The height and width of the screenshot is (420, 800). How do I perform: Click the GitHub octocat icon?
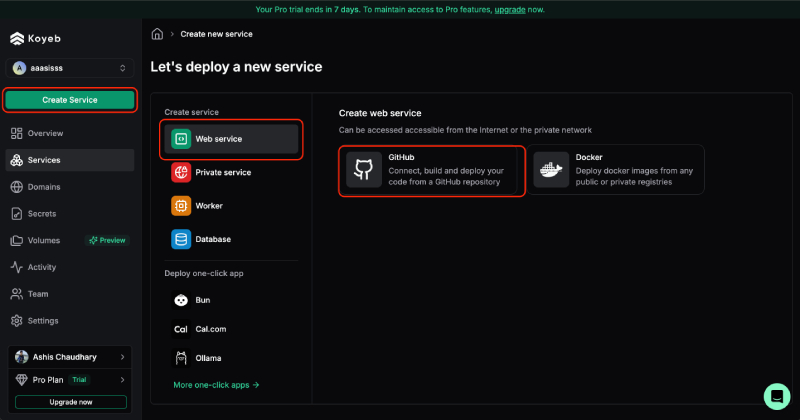click(x=364, y=169)
